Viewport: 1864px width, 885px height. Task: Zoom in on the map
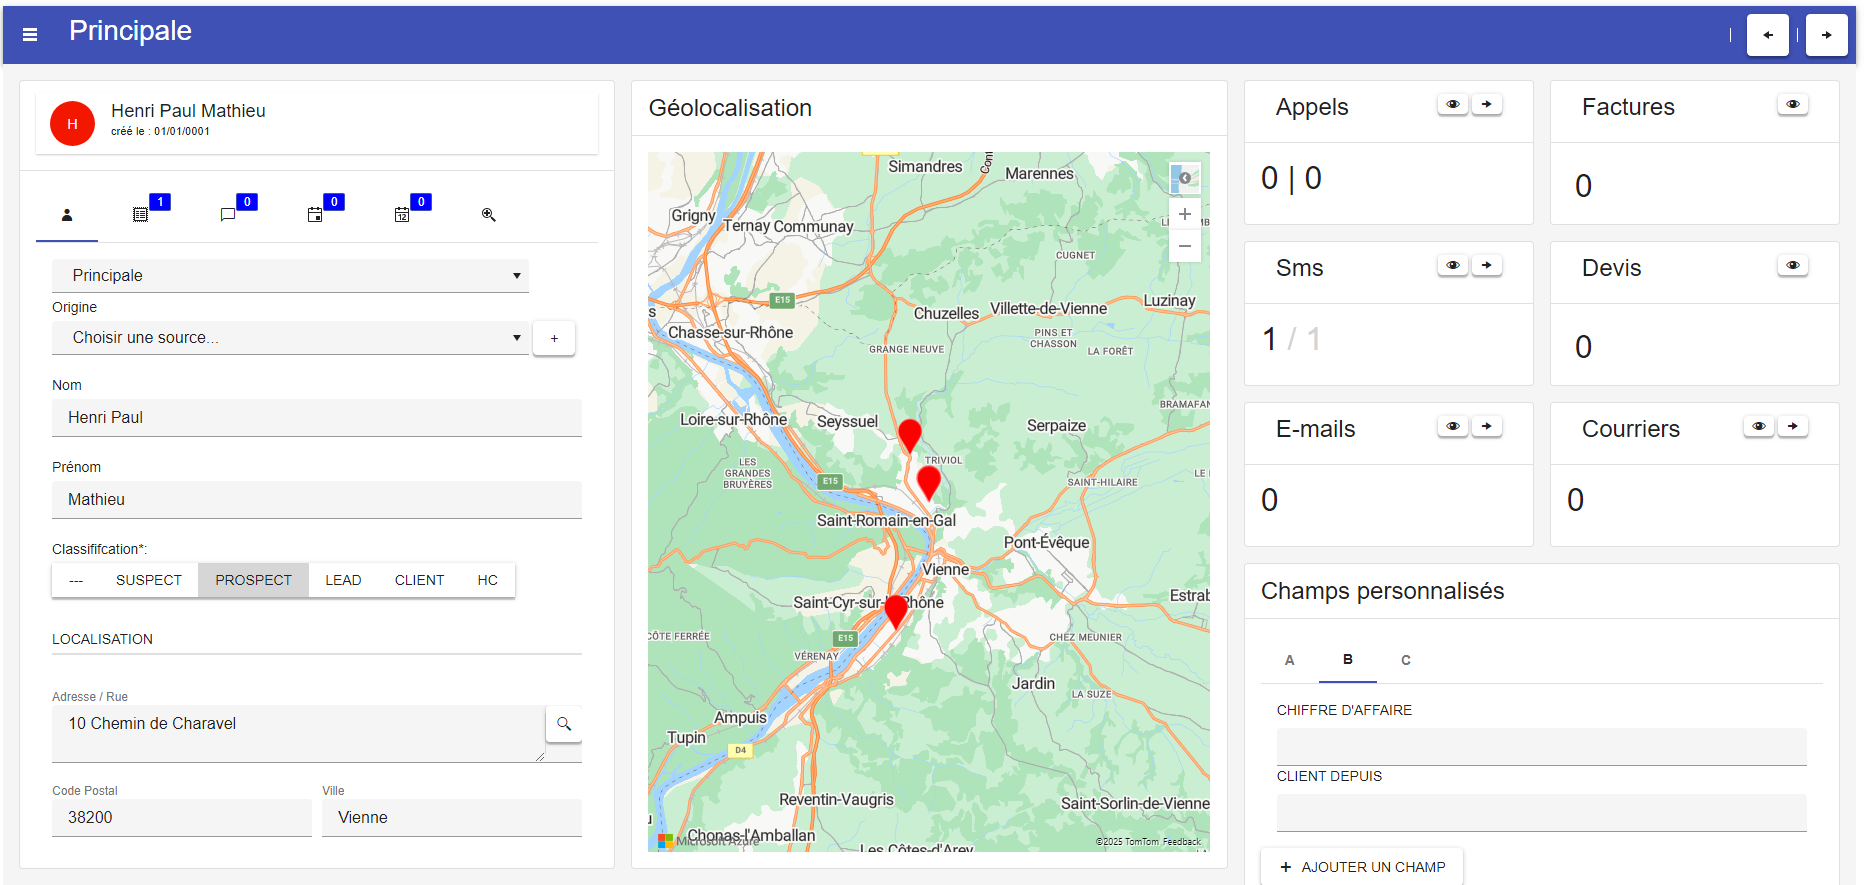[x=1185, y=214]
